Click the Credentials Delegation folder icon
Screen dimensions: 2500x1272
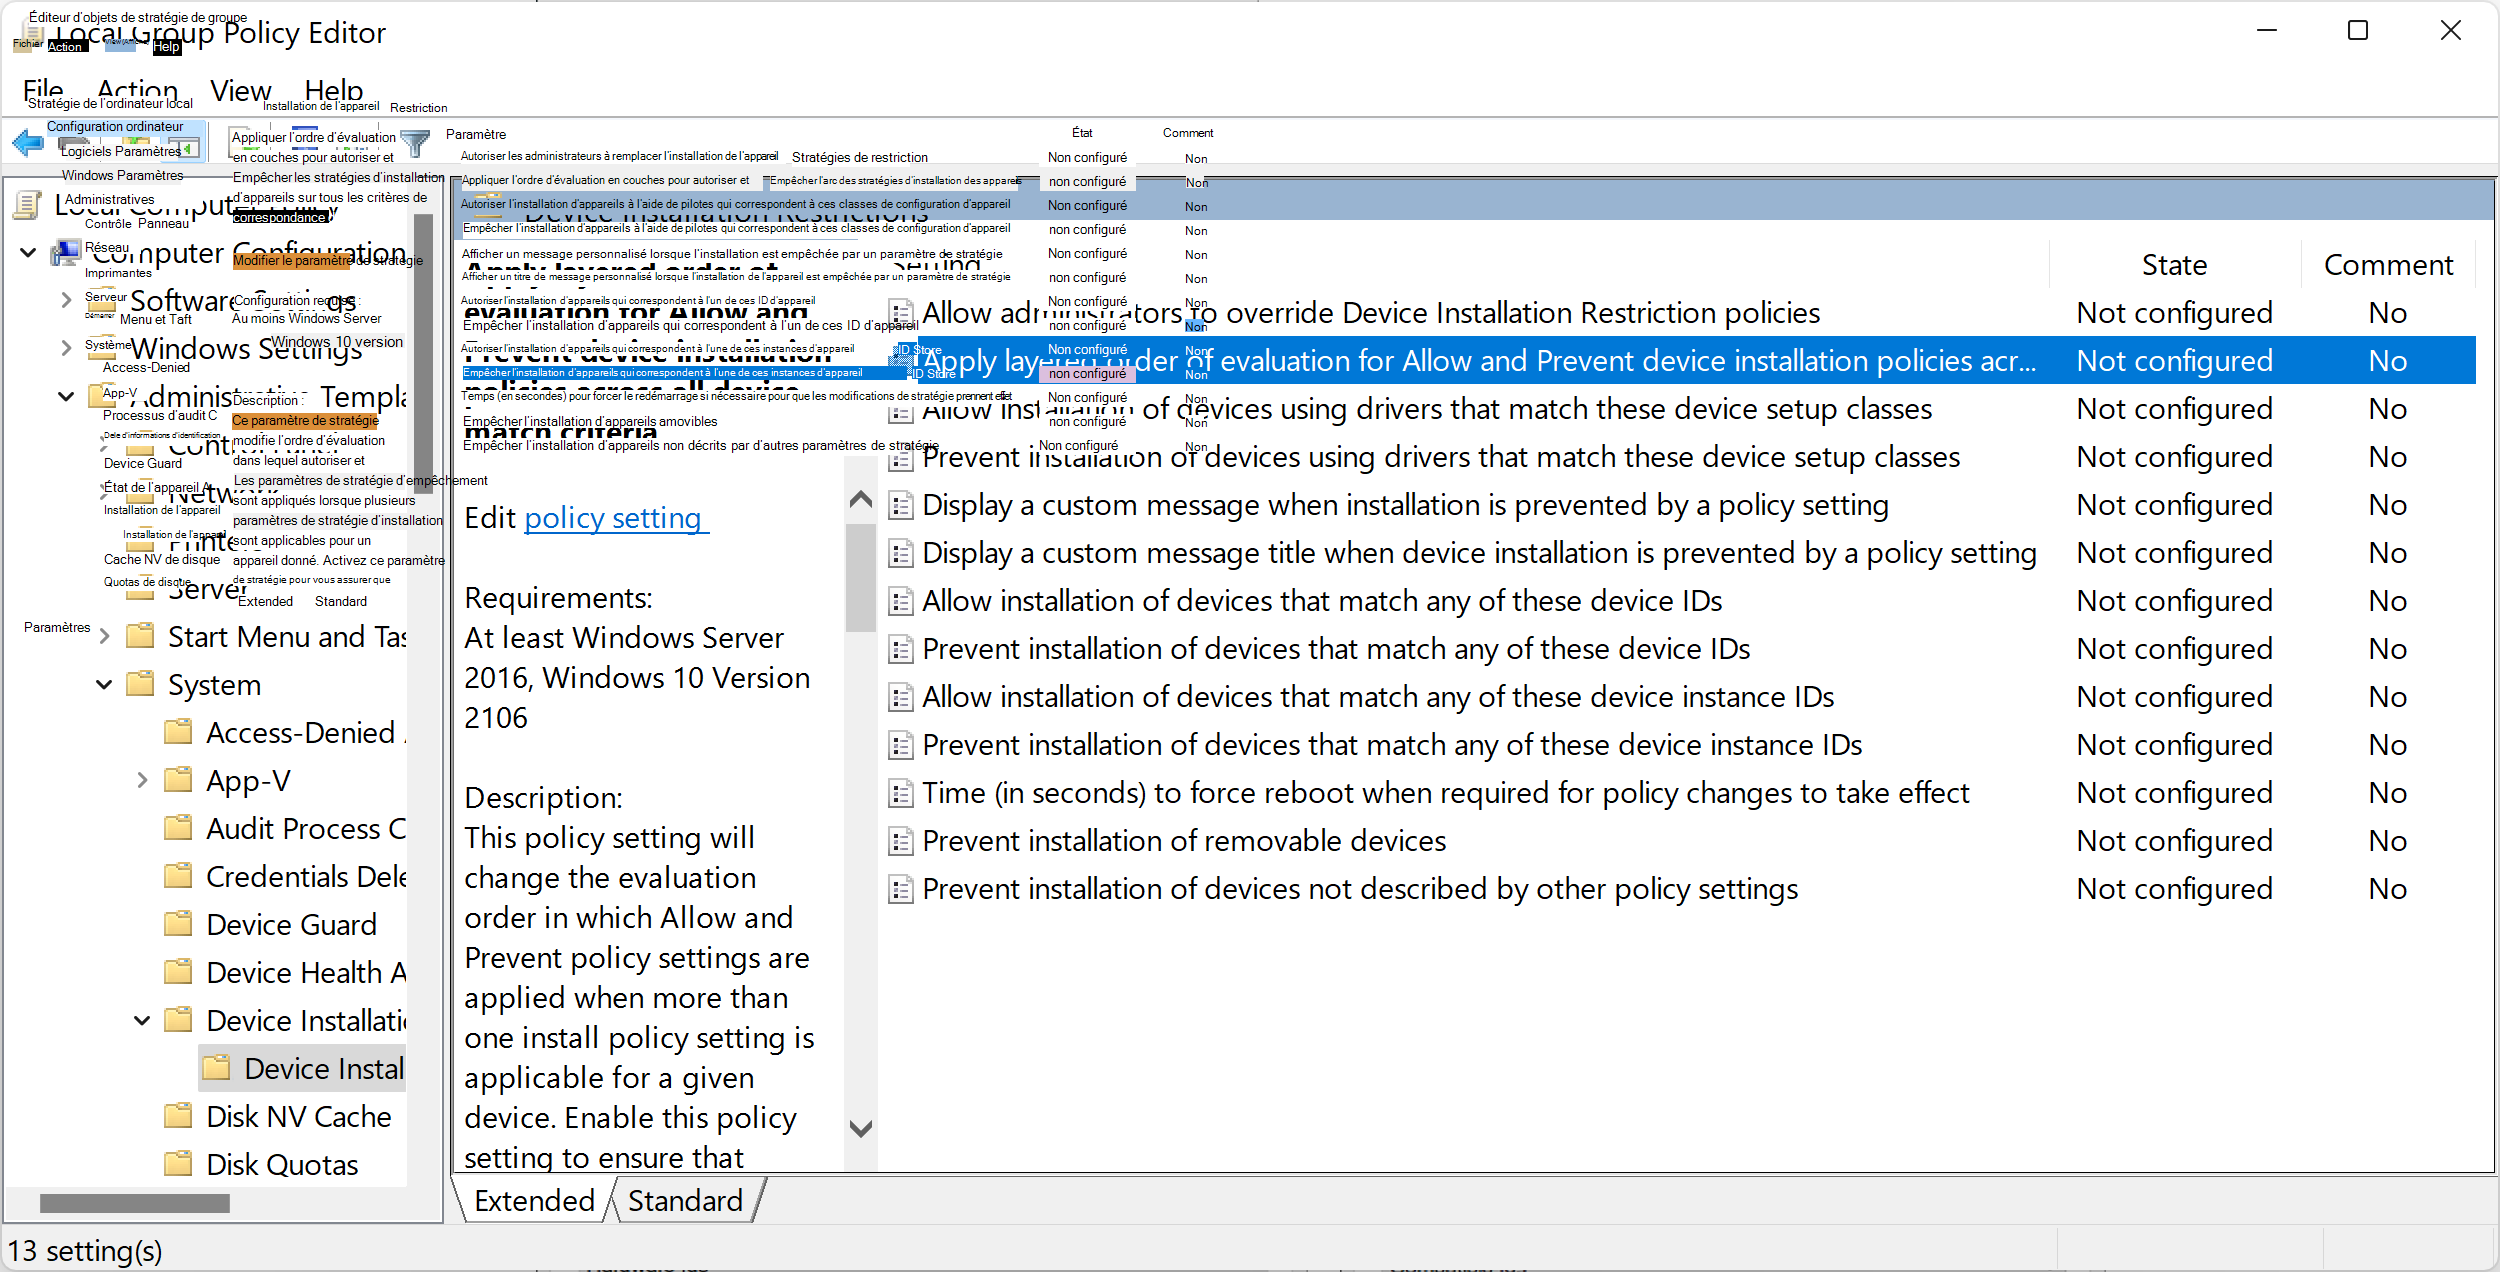coord(178,876)
